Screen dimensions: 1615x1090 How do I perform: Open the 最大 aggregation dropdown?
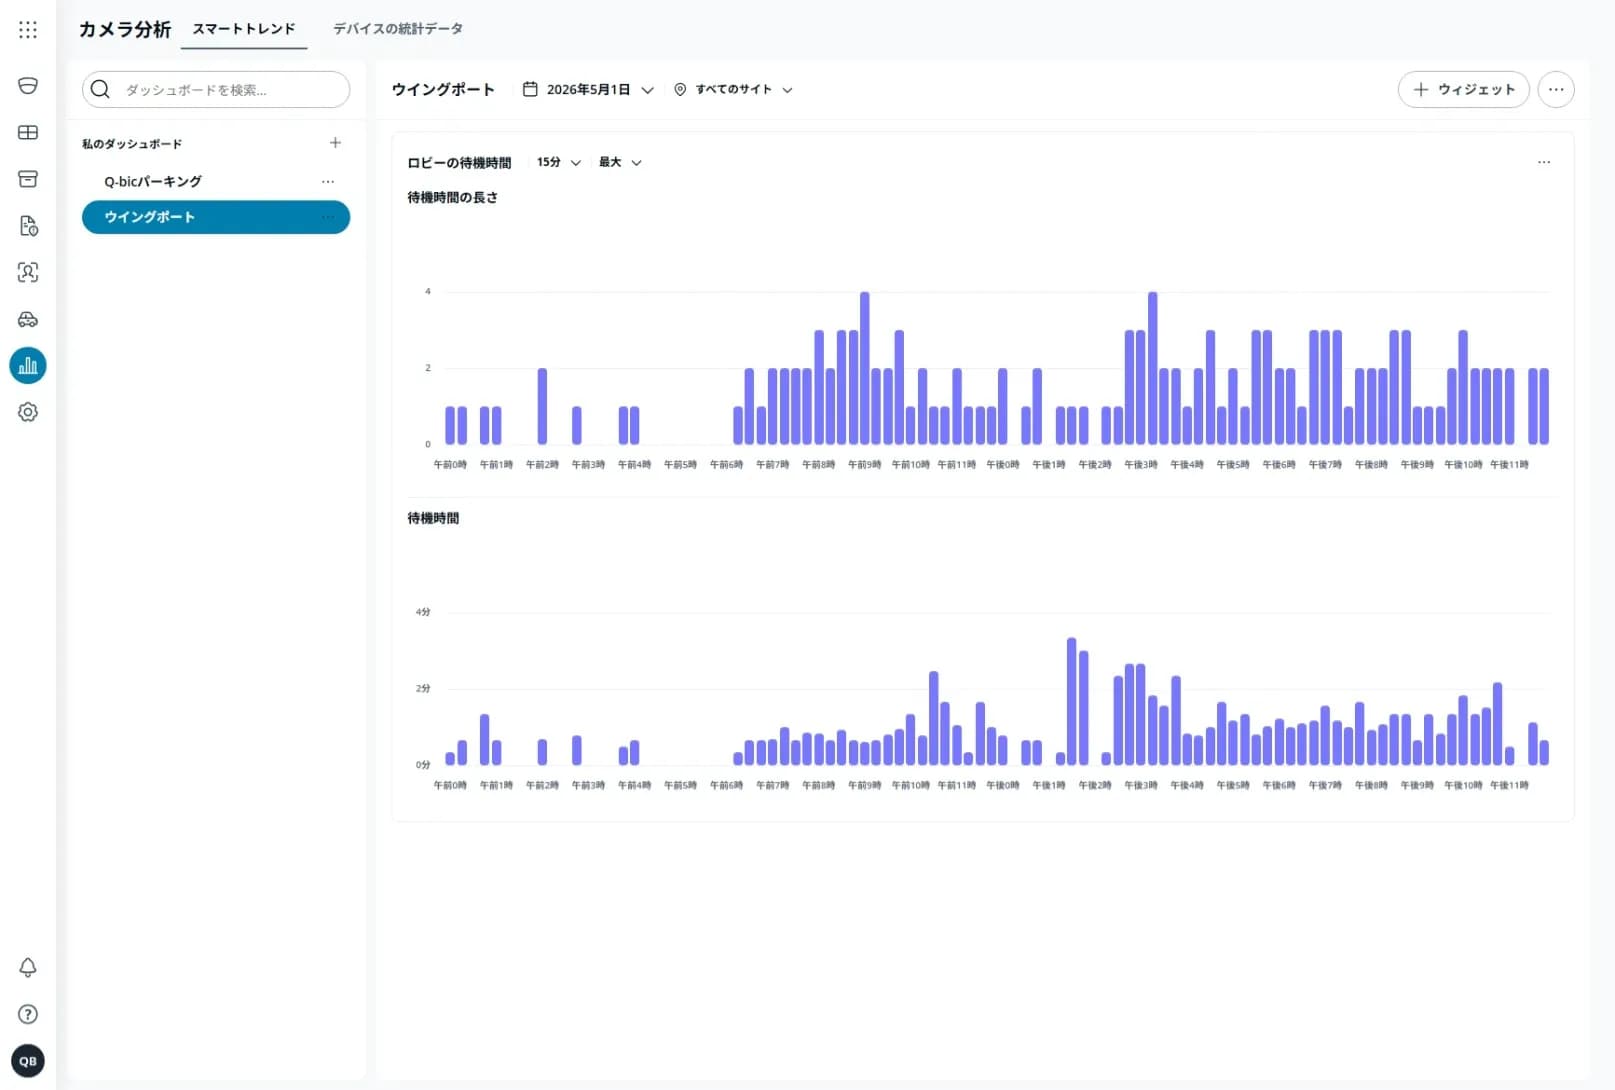point(620,162)
